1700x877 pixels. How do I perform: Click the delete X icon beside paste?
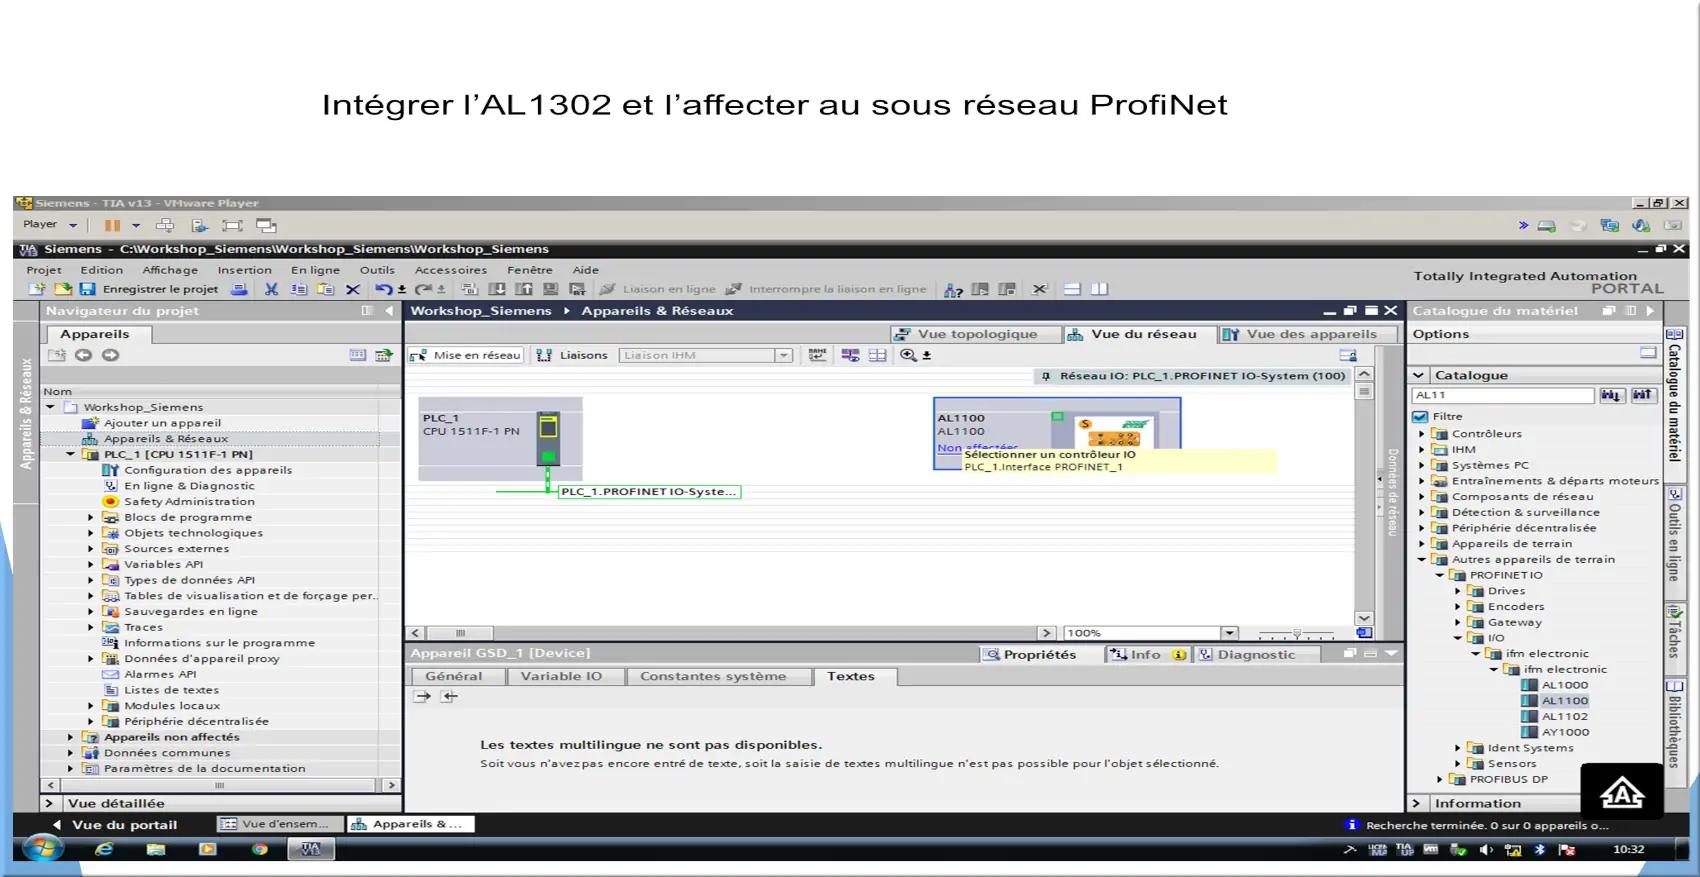pos(352,289)
